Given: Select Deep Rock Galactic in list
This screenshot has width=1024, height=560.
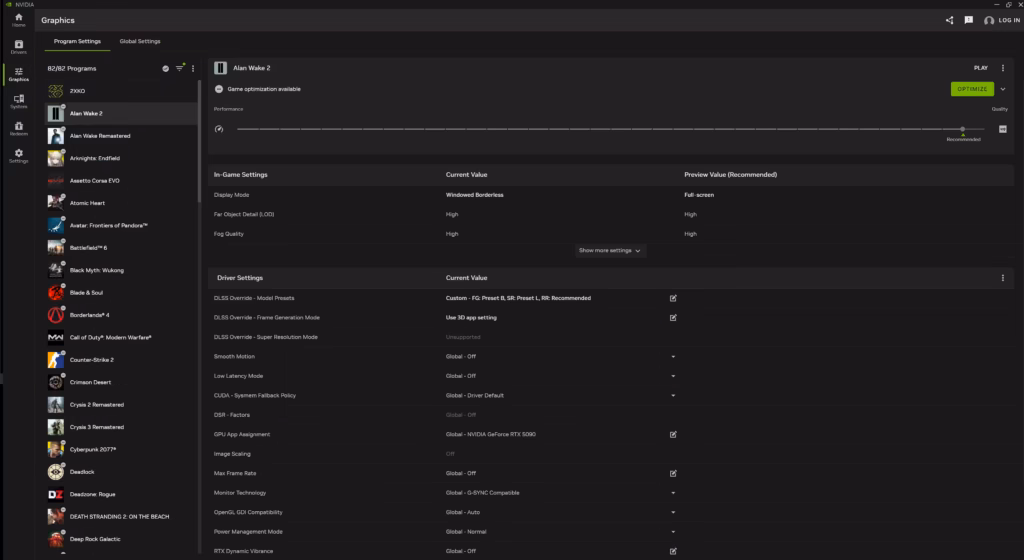Looking at the screenshot, I should click(x=121, y=539).
